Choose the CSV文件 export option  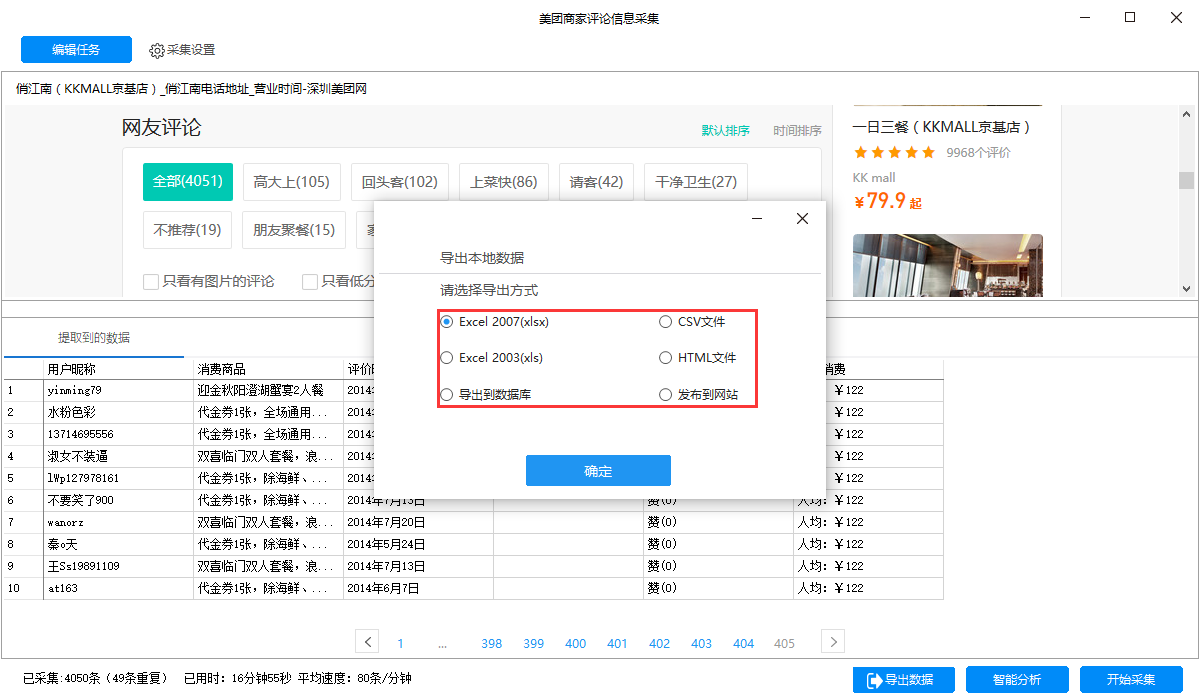[692, 322]
